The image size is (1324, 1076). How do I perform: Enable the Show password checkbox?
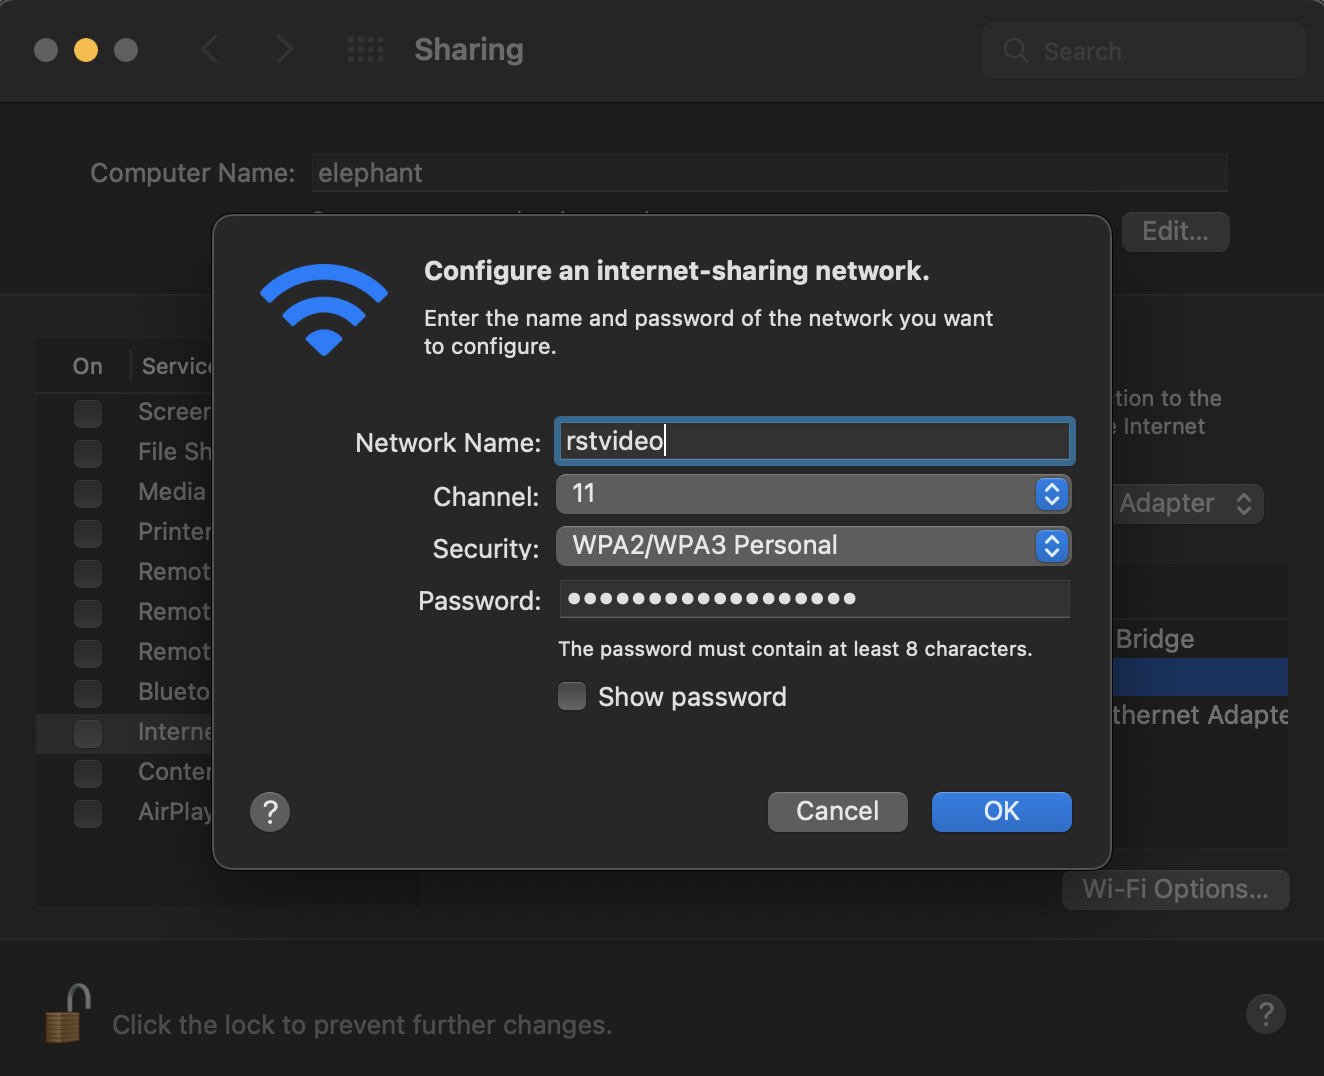[571, 696]
